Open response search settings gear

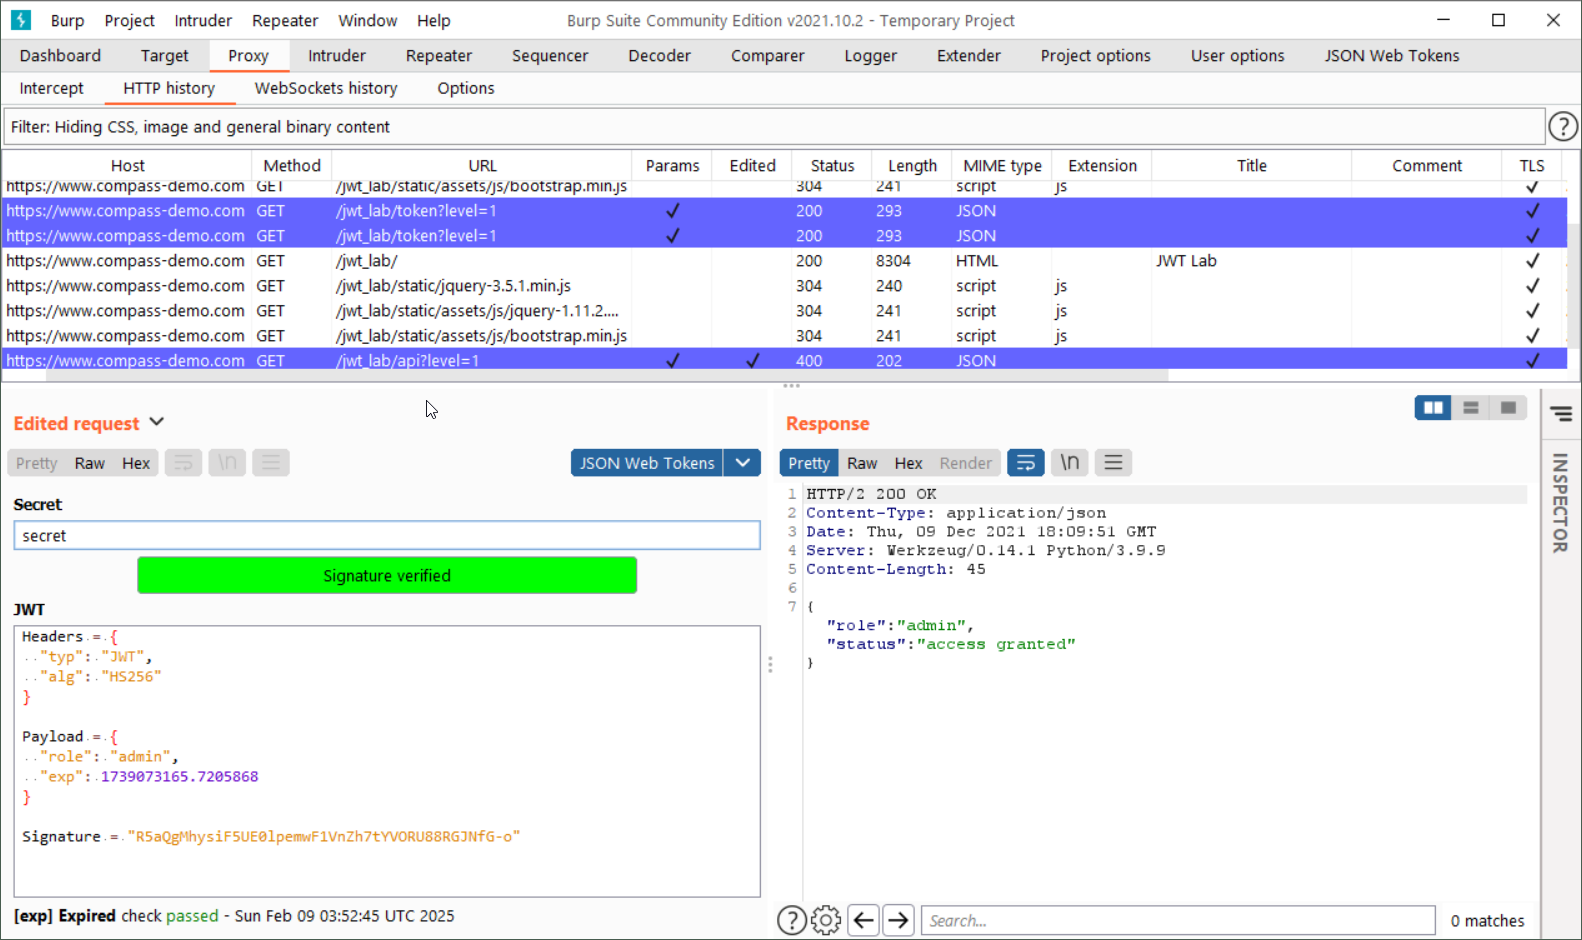pos(826,920)
